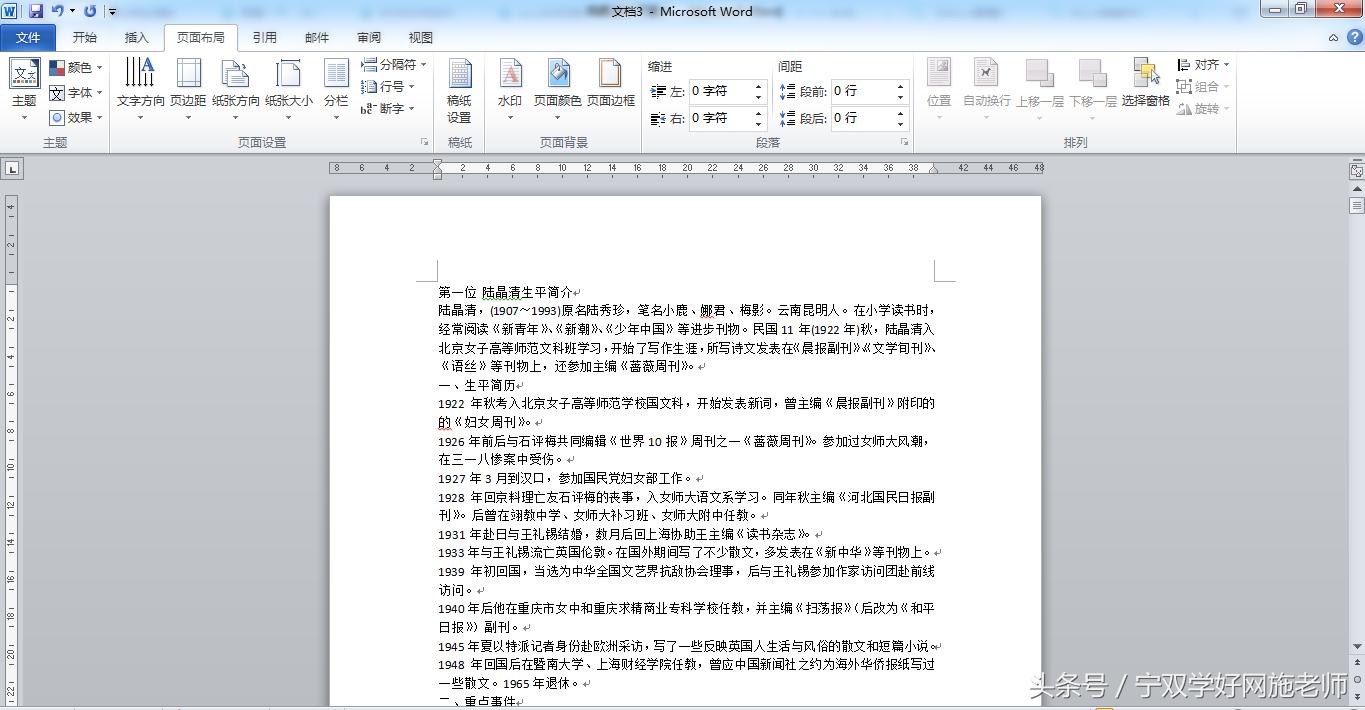Open 纸张方向 (Orientation) settings
Screen dimensions: 1365x710
236,88
